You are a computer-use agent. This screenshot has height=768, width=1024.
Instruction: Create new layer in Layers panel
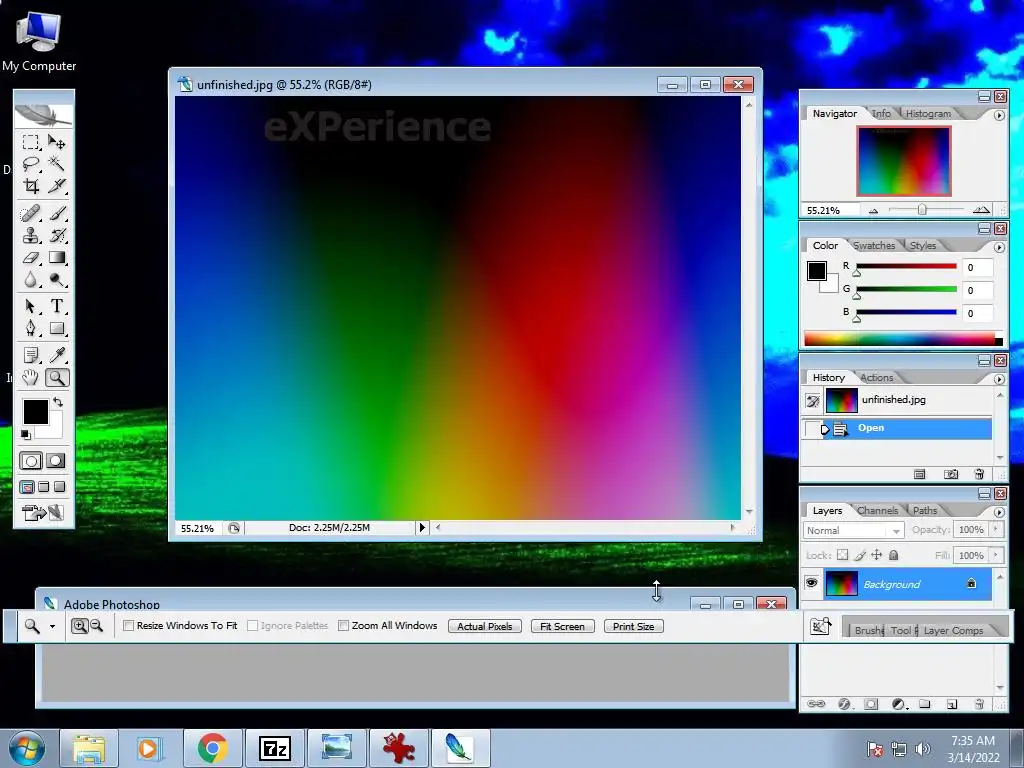click(x=952, y=704)
